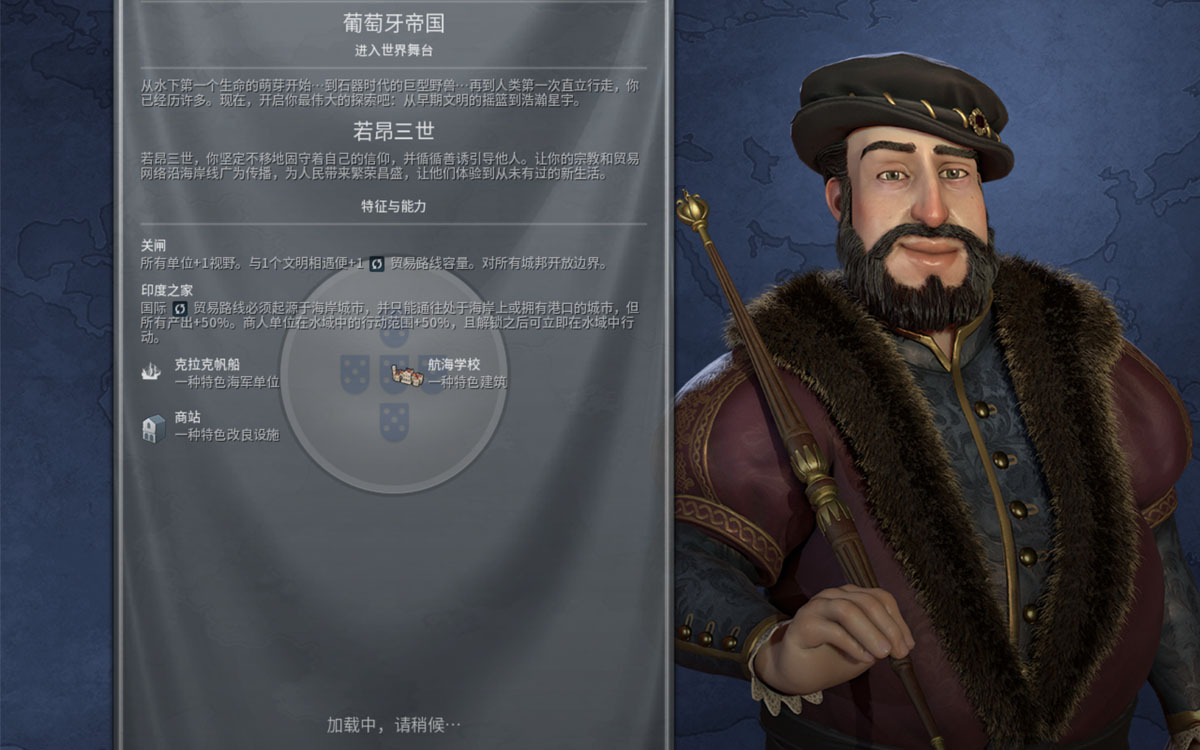The image size is (1200, 750).
Task: Click the Navigation School building icon
Action: pyautogui.click(x=404, y=373)
